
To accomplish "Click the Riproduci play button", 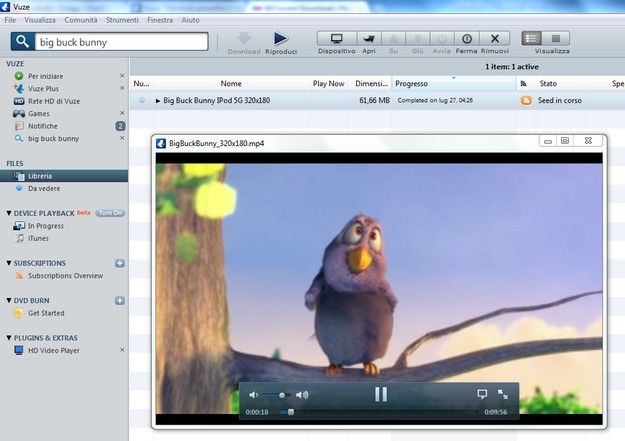I will tap(281, 38).
